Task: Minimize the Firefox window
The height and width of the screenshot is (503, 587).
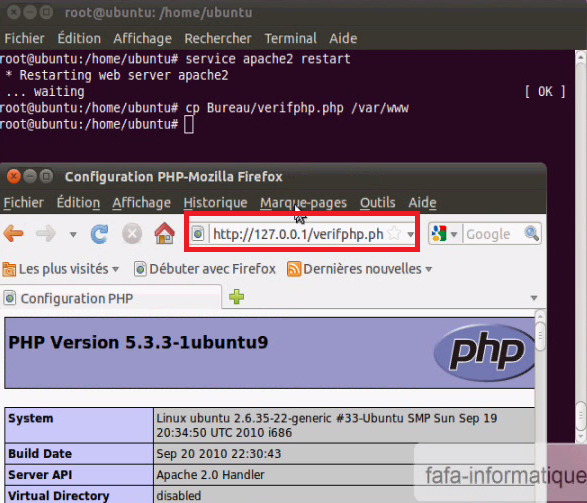Action: (x=30, y=176)
